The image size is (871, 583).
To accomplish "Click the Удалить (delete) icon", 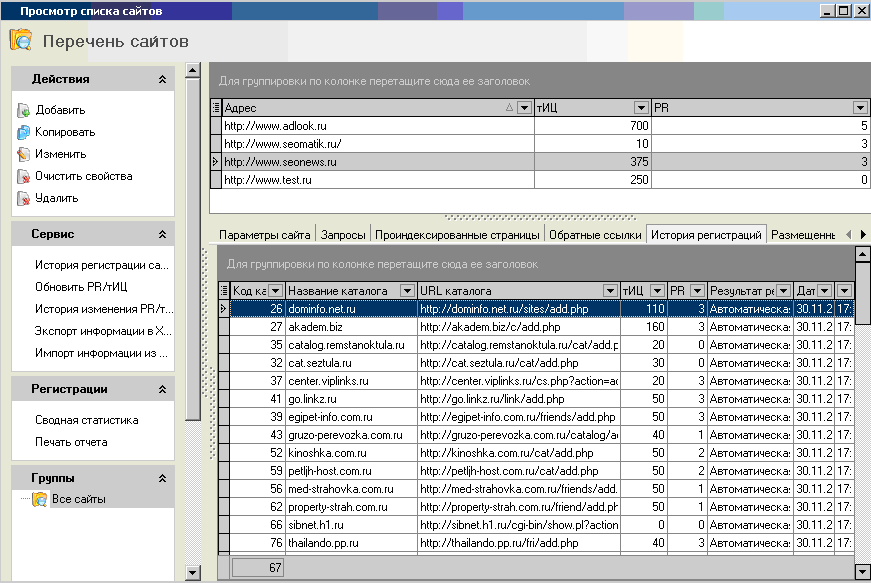I will tap(23, 198).
